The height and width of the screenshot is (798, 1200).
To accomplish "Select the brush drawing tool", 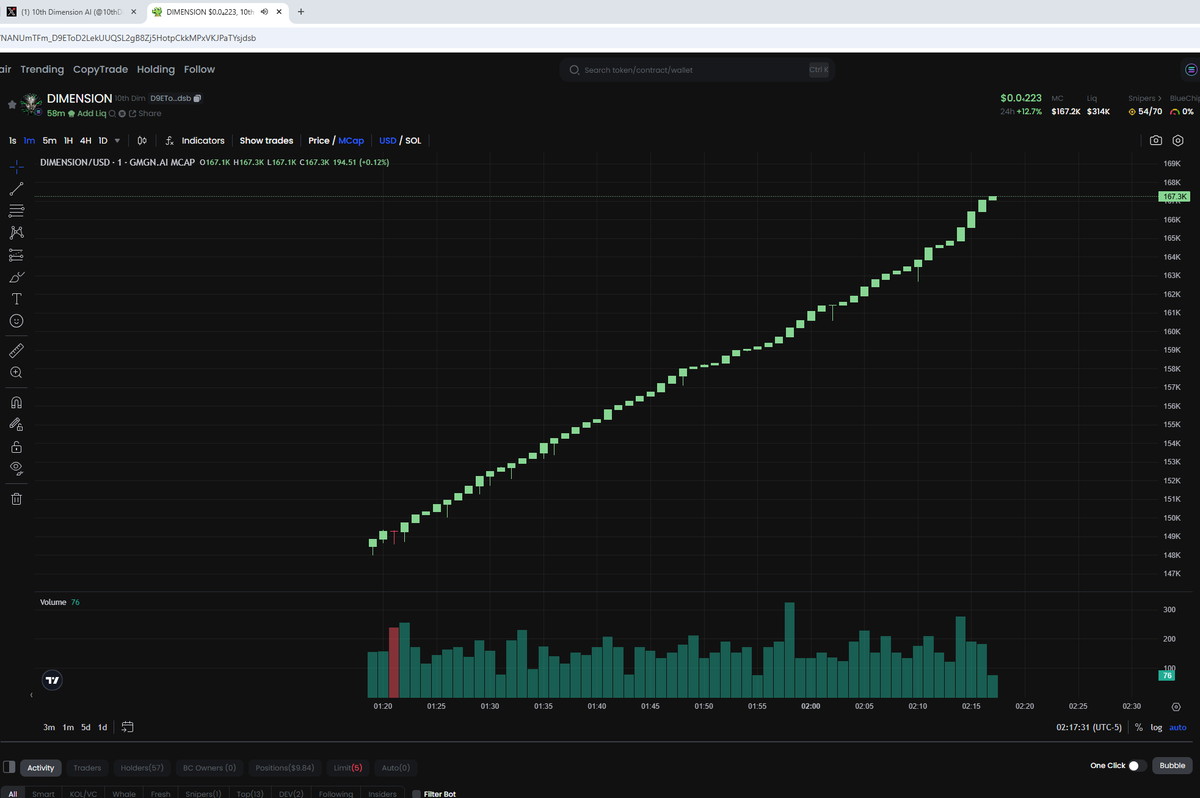I will pyautogui.click(x=17, y=277).
